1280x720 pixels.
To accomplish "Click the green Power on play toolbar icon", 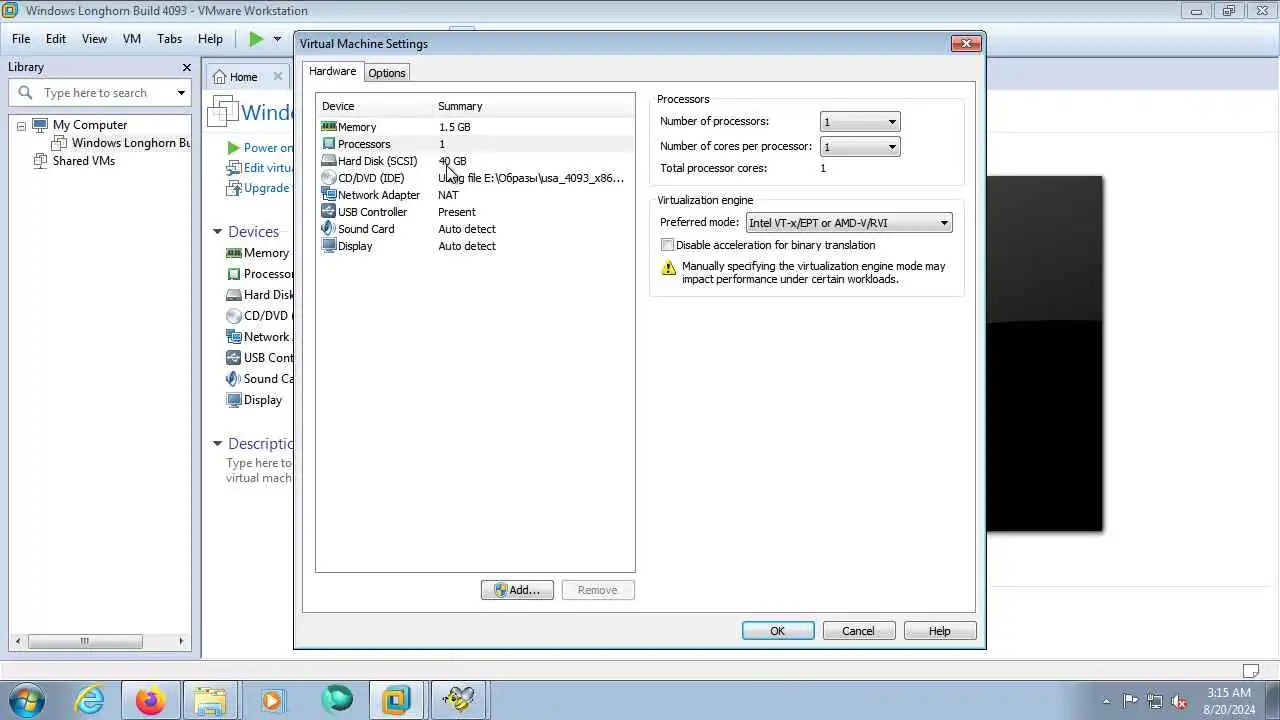I will pyautogui.click(x=256, y=39).
